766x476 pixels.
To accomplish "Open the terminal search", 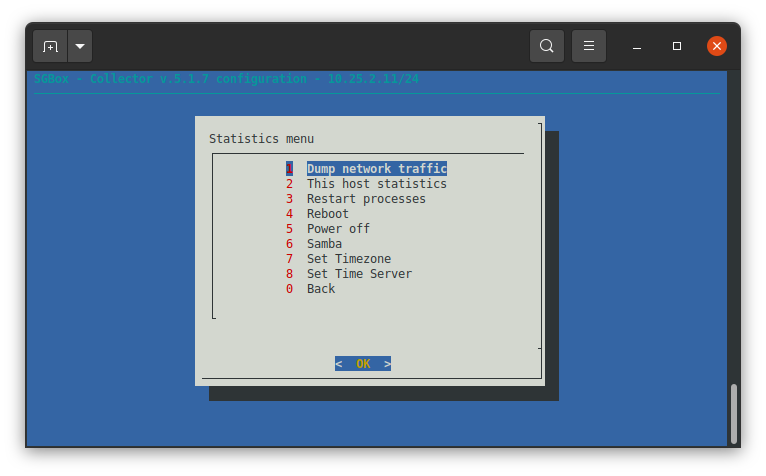I will pyautogui.click(x=547, y=46).
